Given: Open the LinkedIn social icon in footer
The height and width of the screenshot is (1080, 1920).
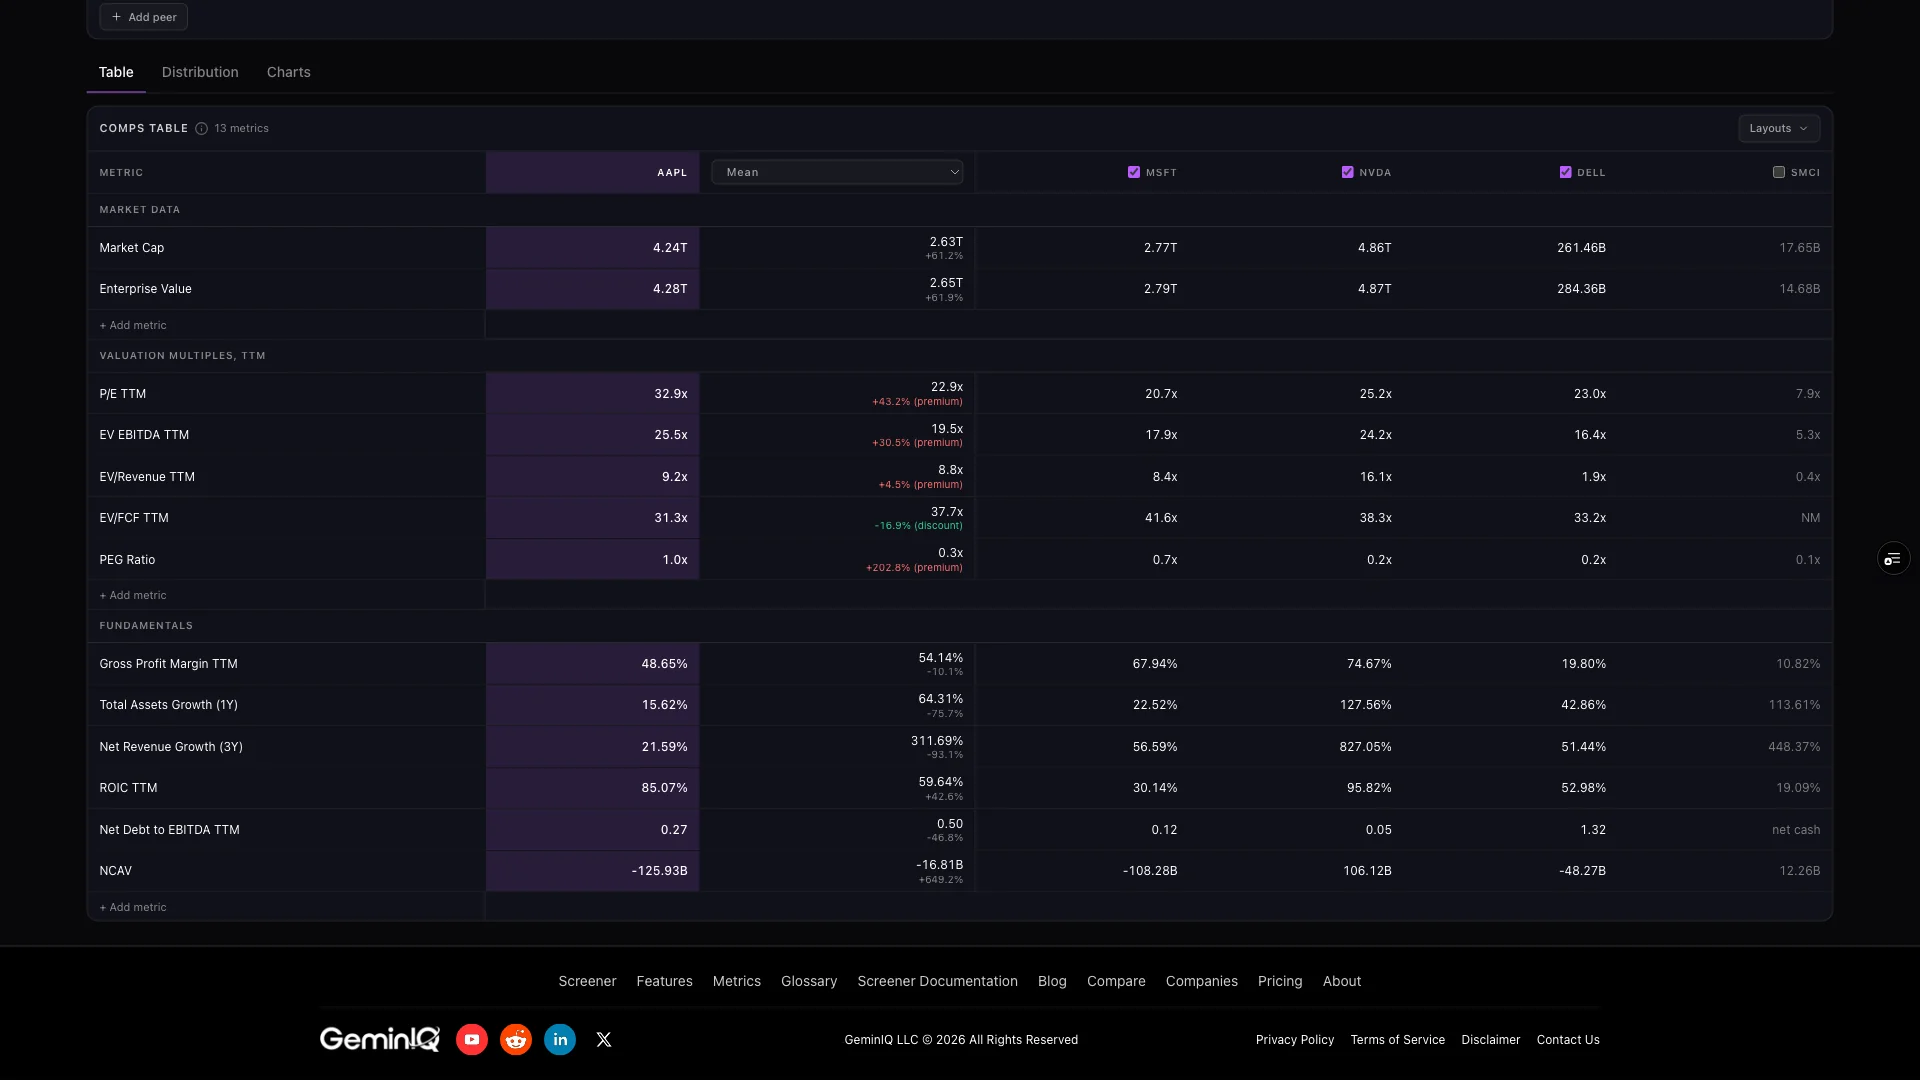Looking at the screenshot, I should click(x=560, y=1040).
